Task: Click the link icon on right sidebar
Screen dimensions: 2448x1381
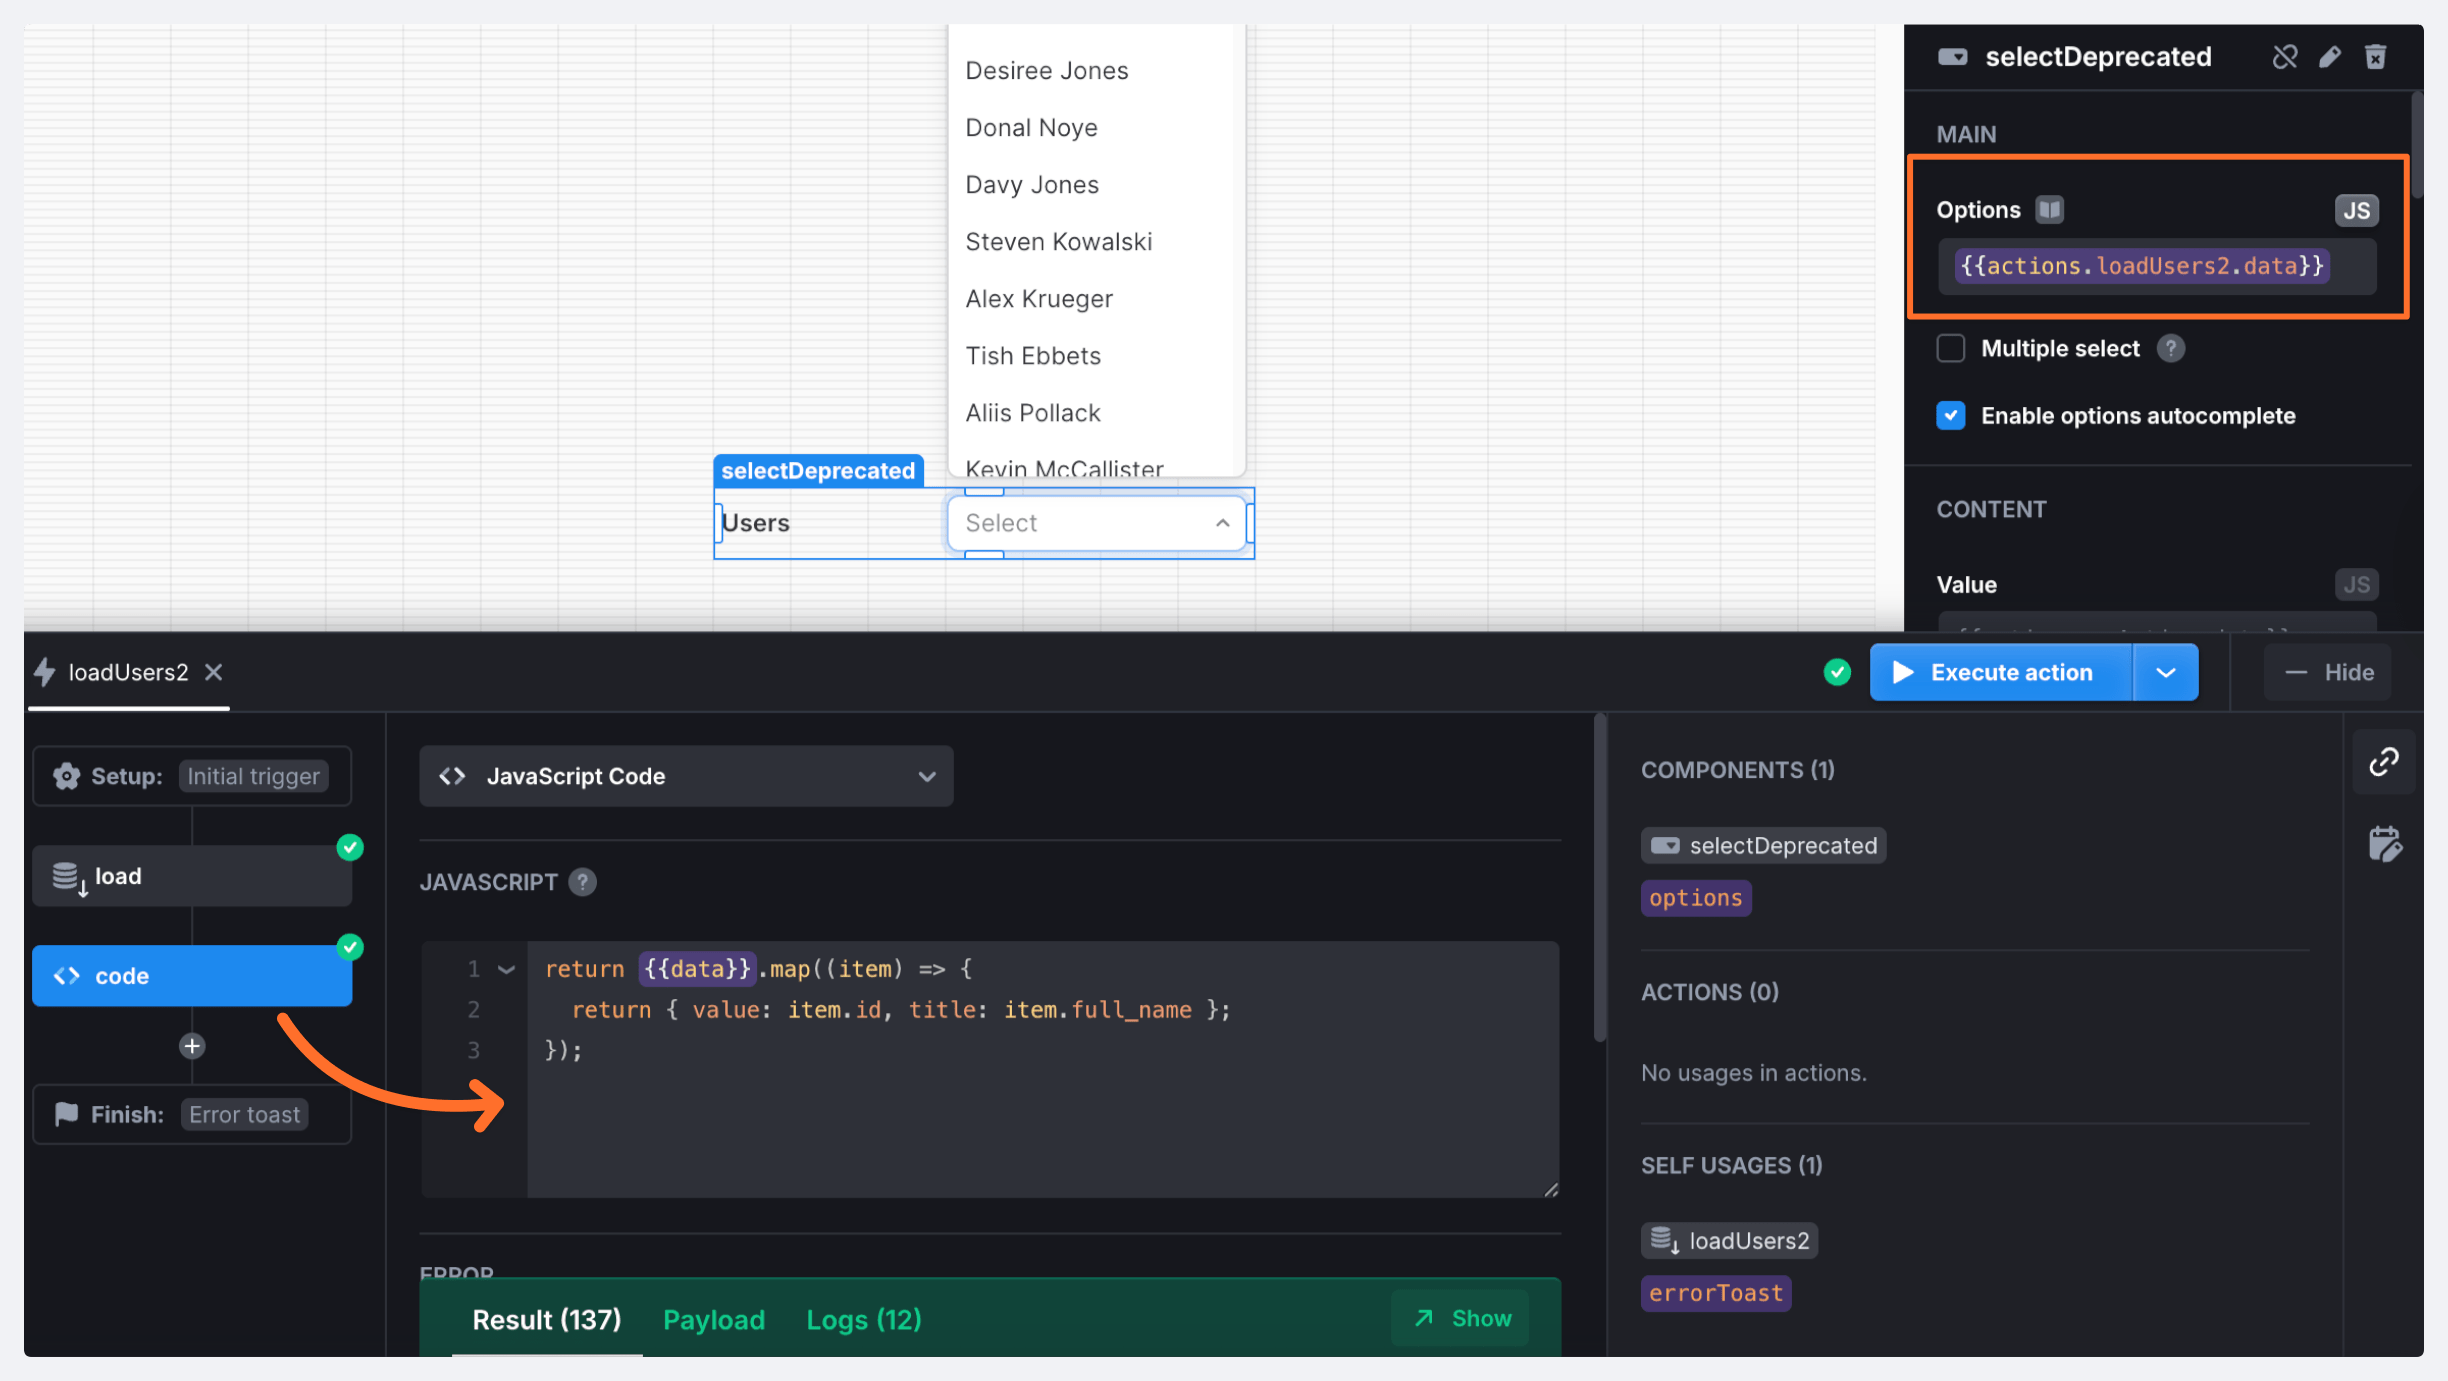Action: coord(2384,762)
